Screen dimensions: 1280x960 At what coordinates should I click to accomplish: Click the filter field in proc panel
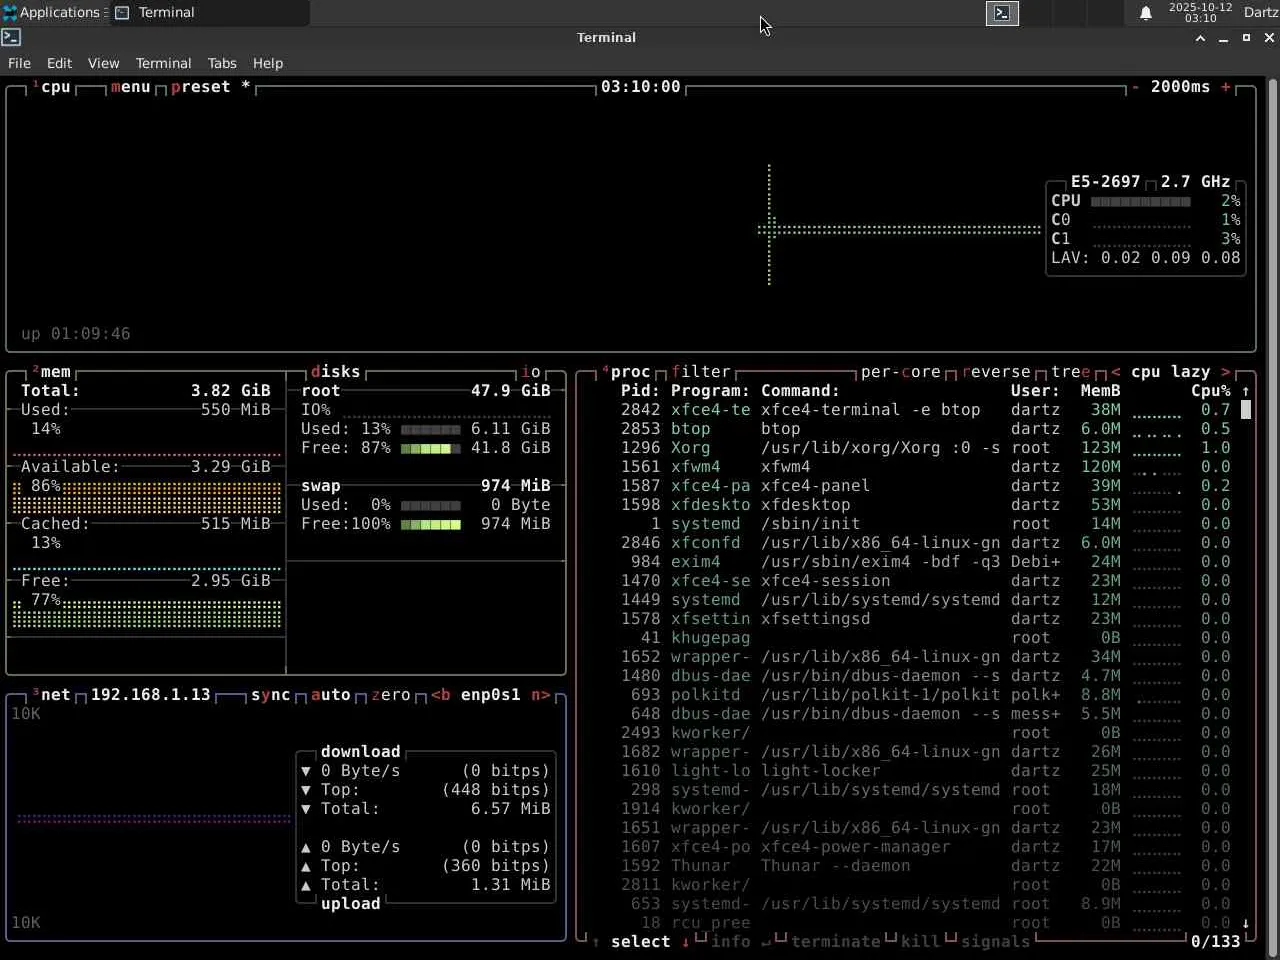[701, 372]
